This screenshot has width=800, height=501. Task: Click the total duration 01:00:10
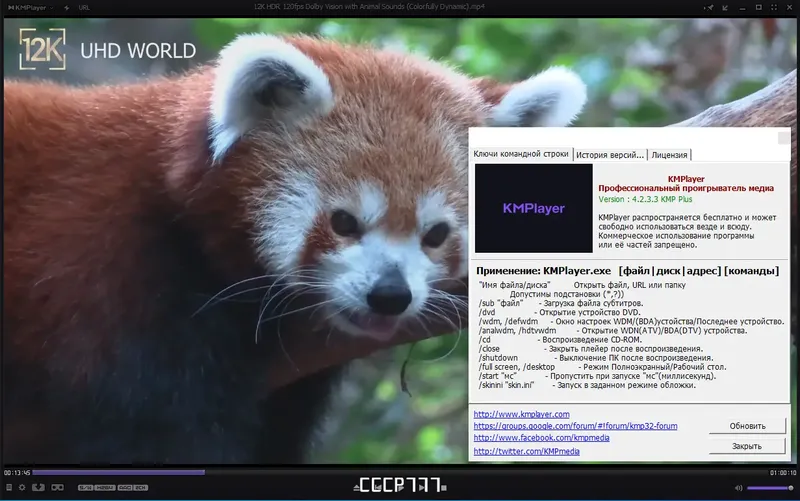[x=783, y=473]
